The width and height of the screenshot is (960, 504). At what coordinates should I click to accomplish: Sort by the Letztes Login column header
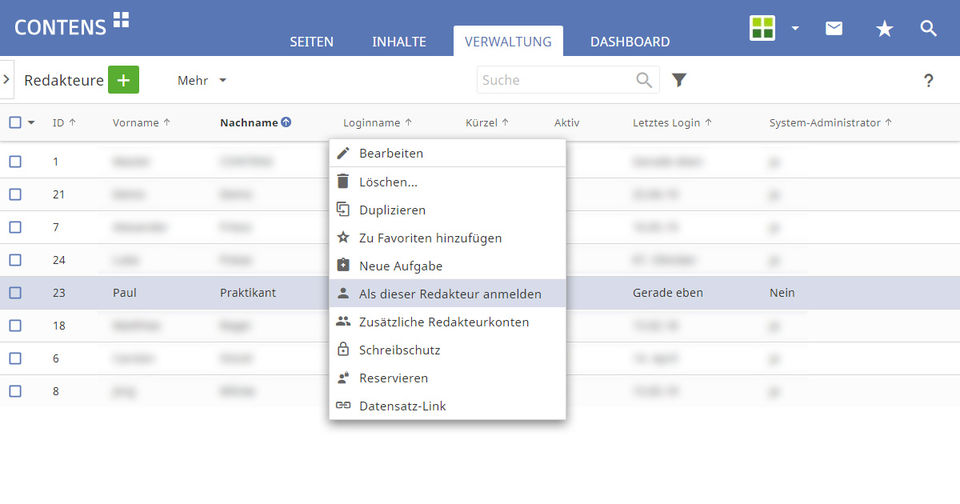pyautogui.click(x=672, y=122)
